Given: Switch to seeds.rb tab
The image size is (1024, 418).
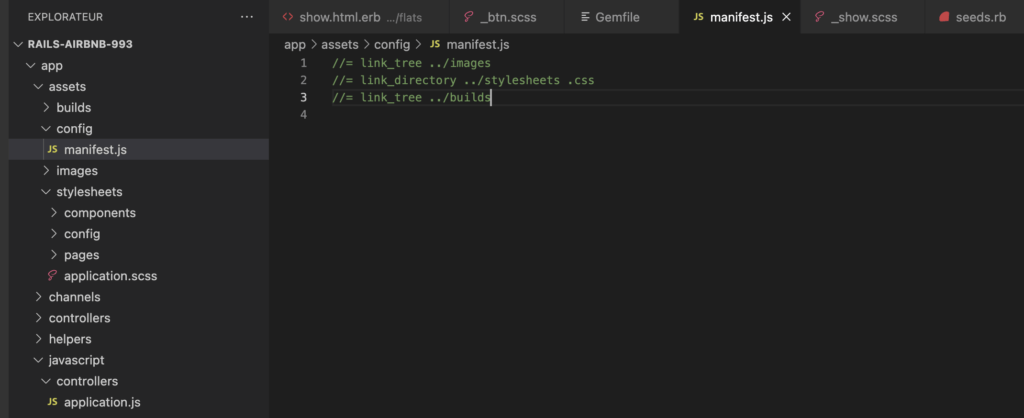Looking at the screenshot, I should point(974,17).
